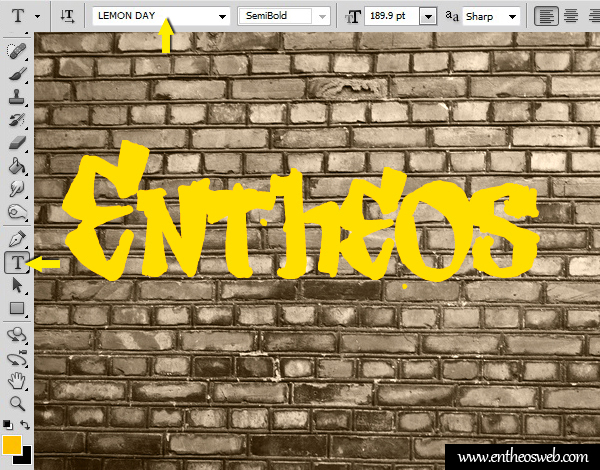The image size is (600, 470).
Task: Open the Type tool preset picker arrow
Action: tap(37, 16)
